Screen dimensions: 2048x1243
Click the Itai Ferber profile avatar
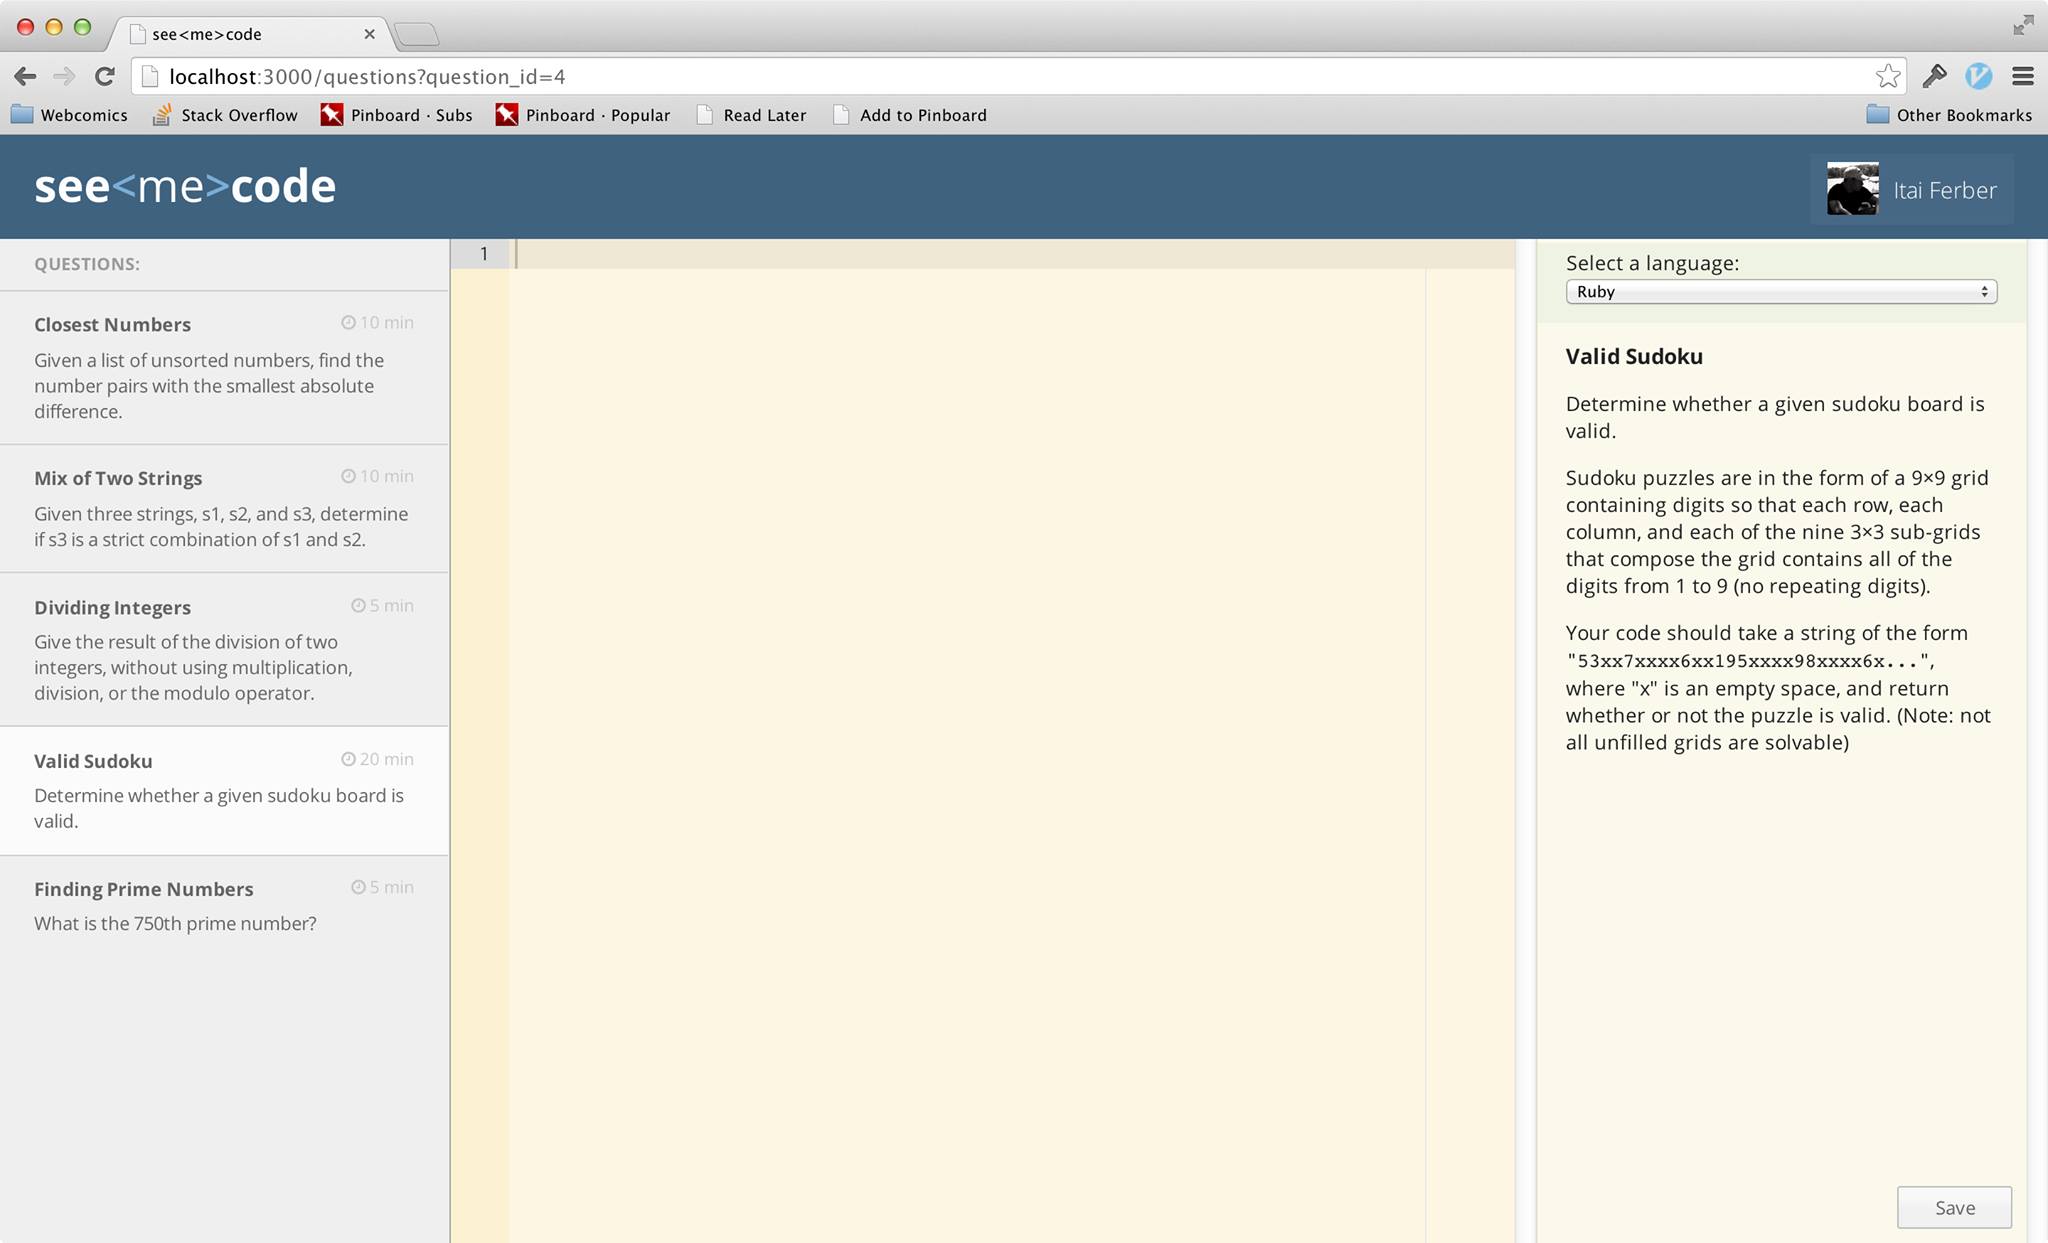point(1852,189)
